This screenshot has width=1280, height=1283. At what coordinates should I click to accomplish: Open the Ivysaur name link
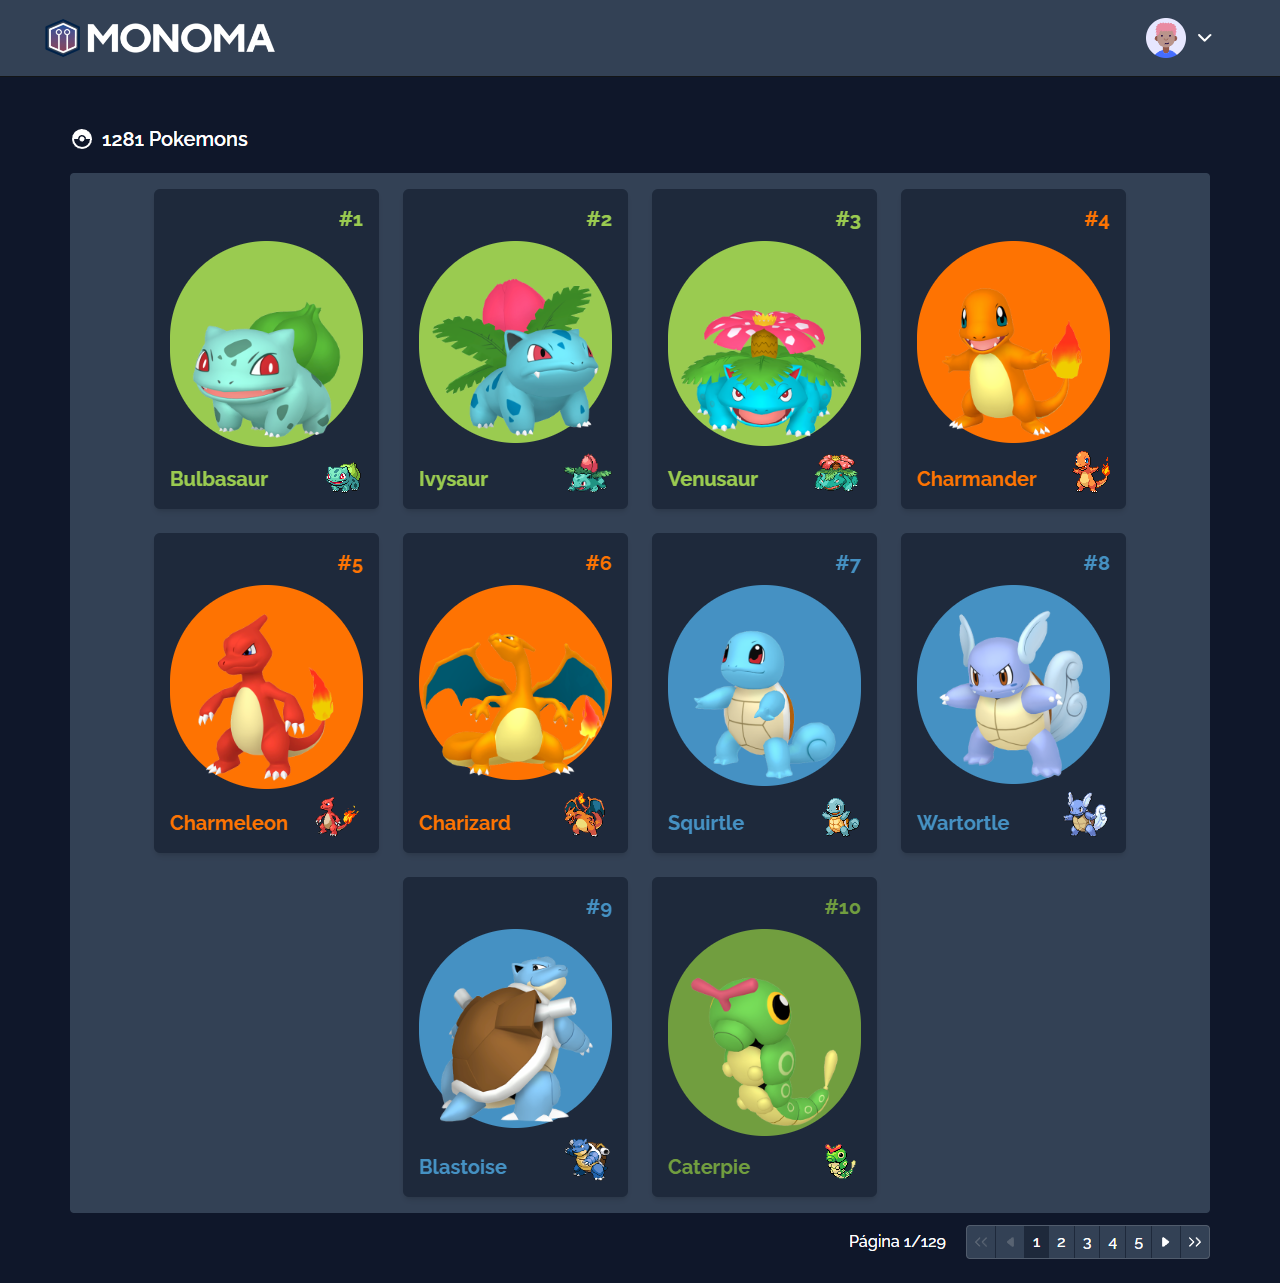(x=453, y=479)
